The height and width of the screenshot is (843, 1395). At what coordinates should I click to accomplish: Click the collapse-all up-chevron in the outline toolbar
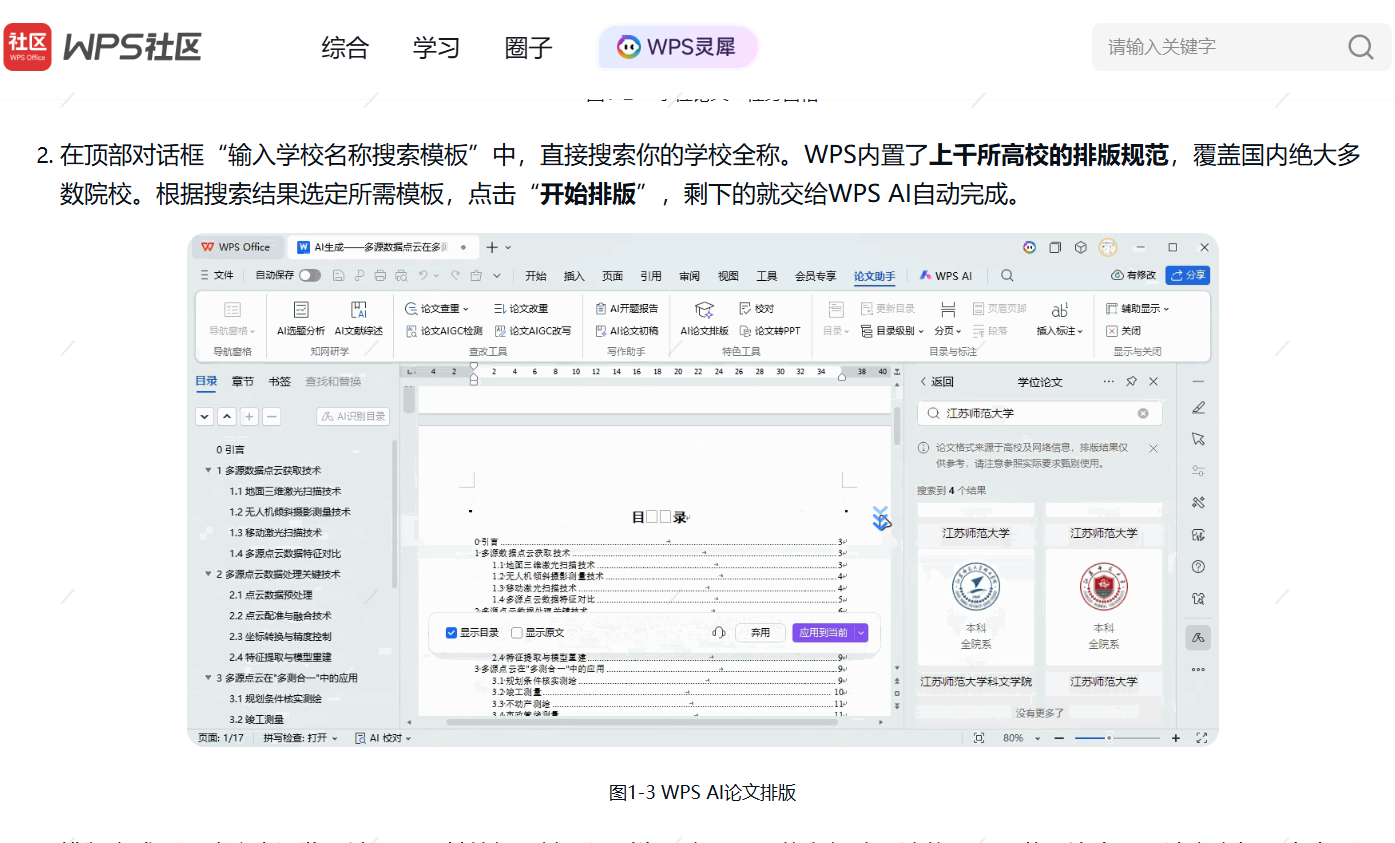227,417
